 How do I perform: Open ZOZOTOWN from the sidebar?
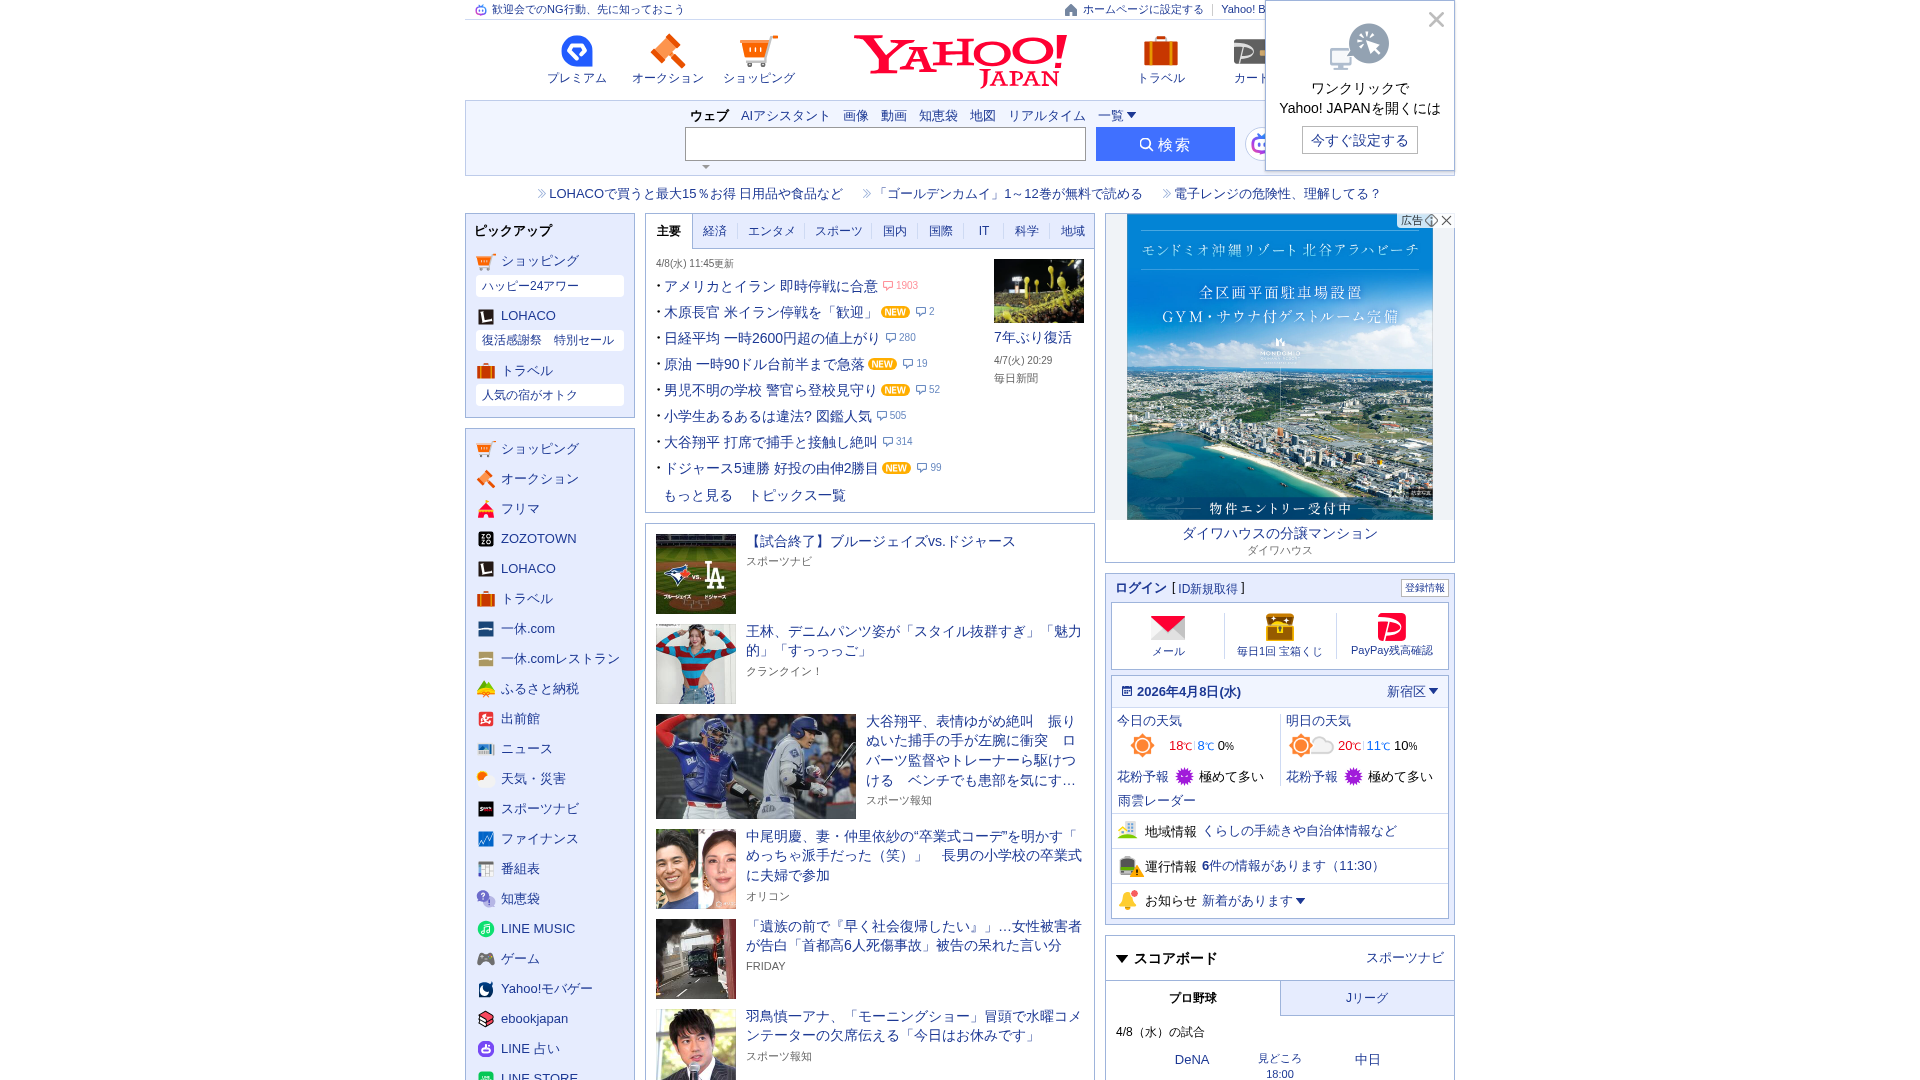coord(538,538)
